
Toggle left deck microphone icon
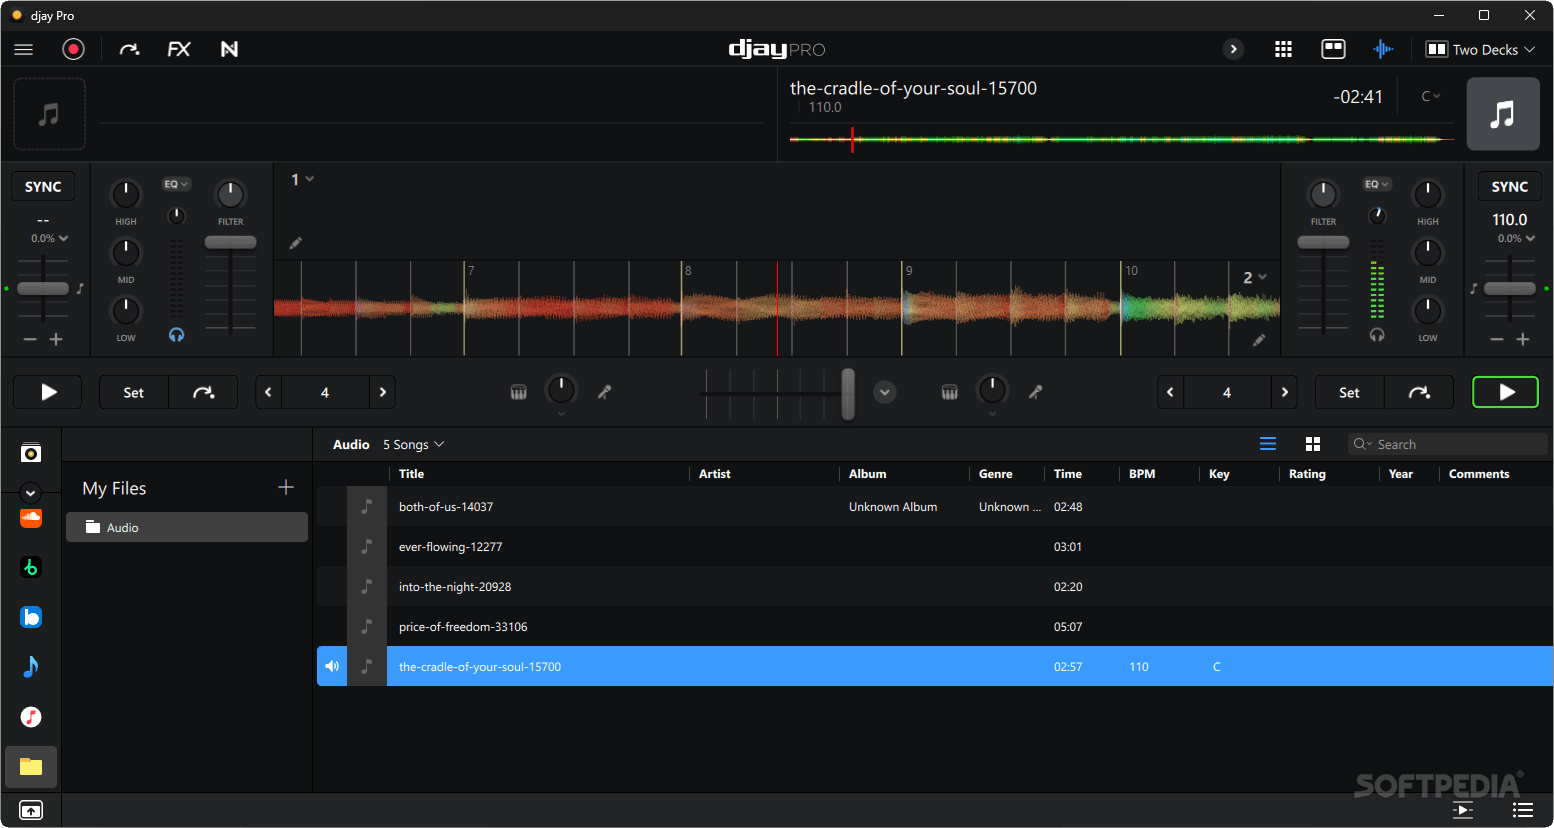click(x=604, y=392)
